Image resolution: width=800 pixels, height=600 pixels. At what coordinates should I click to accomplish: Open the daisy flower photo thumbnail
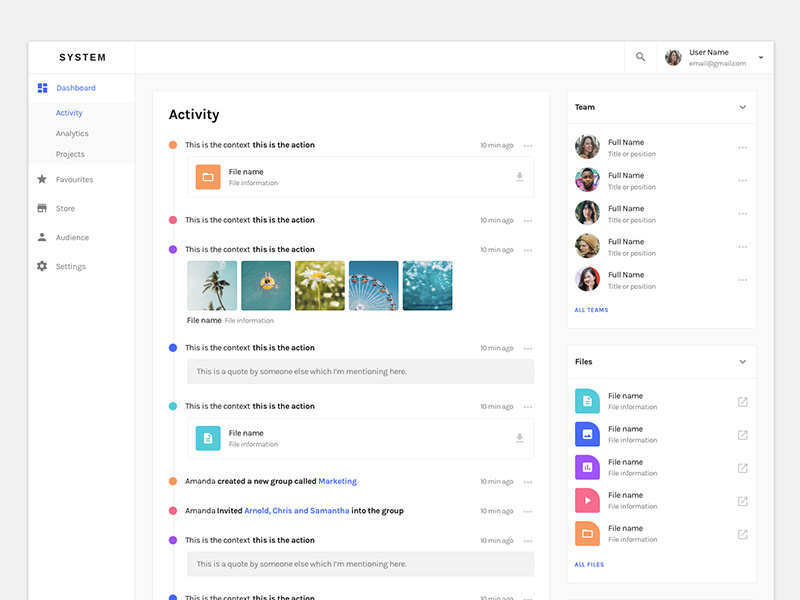[x=320, y=286]
